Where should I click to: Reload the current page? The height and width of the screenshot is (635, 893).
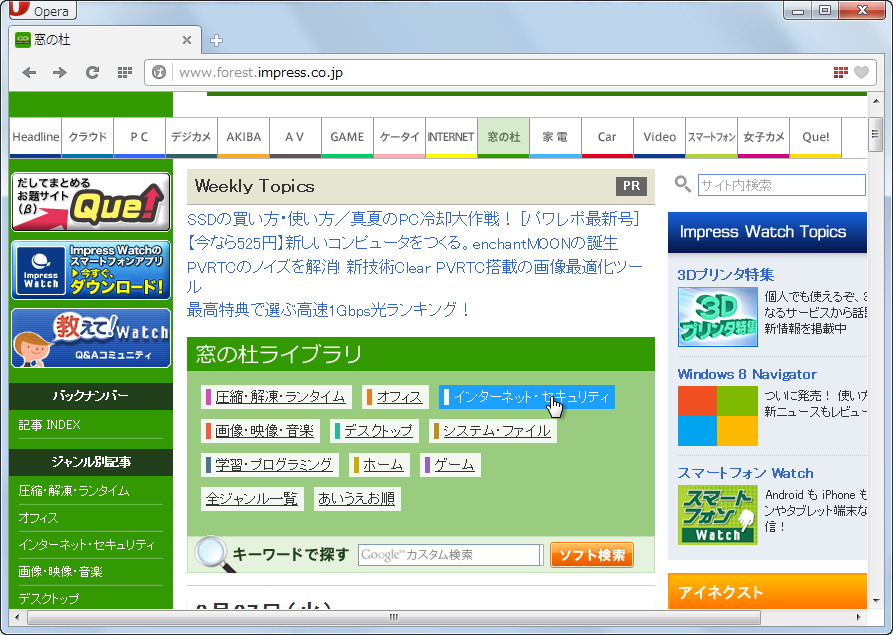point(92,72)
